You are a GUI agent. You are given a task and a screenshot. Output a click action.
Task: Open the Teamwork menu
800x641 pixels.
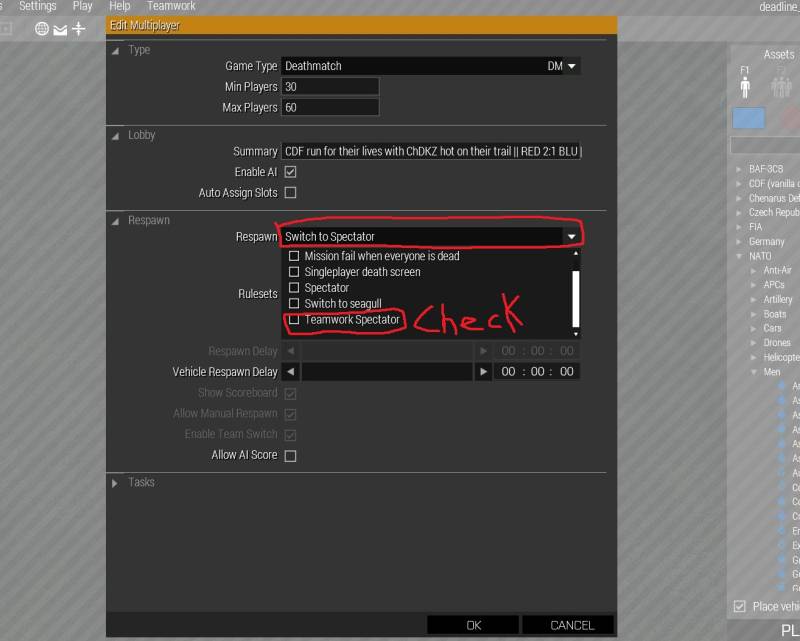[x=171, y=6]
